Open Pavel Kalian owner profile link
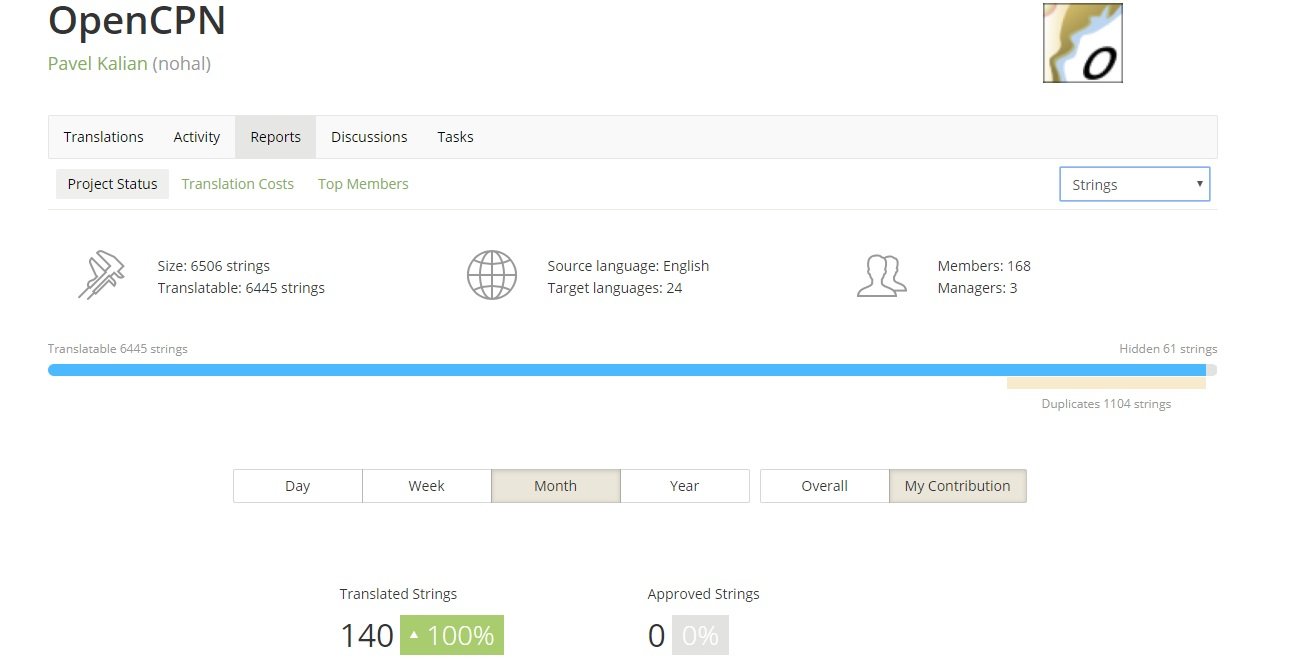Screen dimensions: 1307x659 click(97, 64)
